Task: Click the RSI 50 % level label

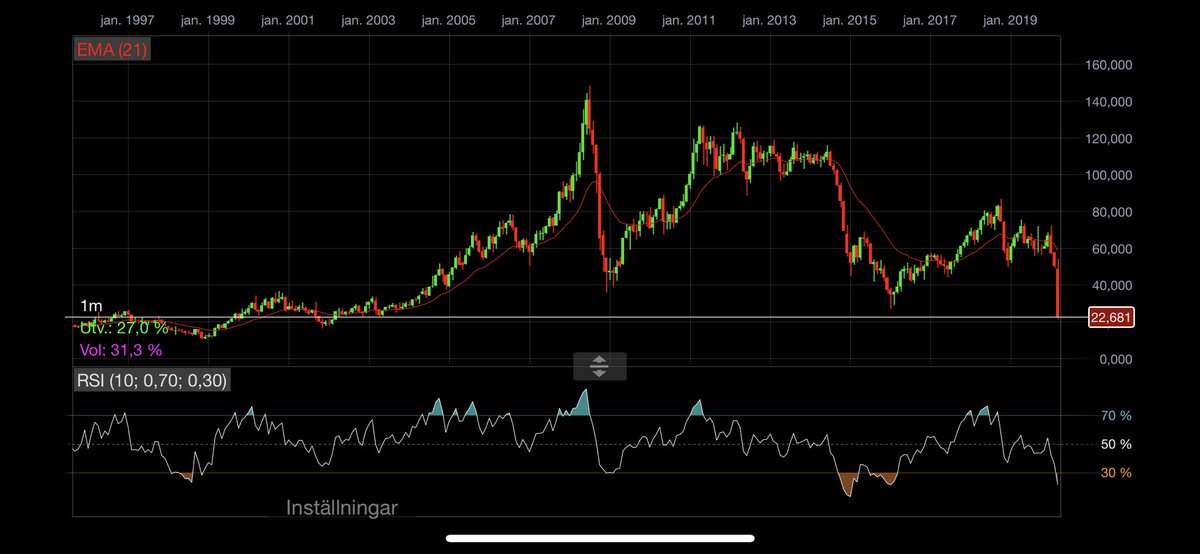Action: [1116, 444]
